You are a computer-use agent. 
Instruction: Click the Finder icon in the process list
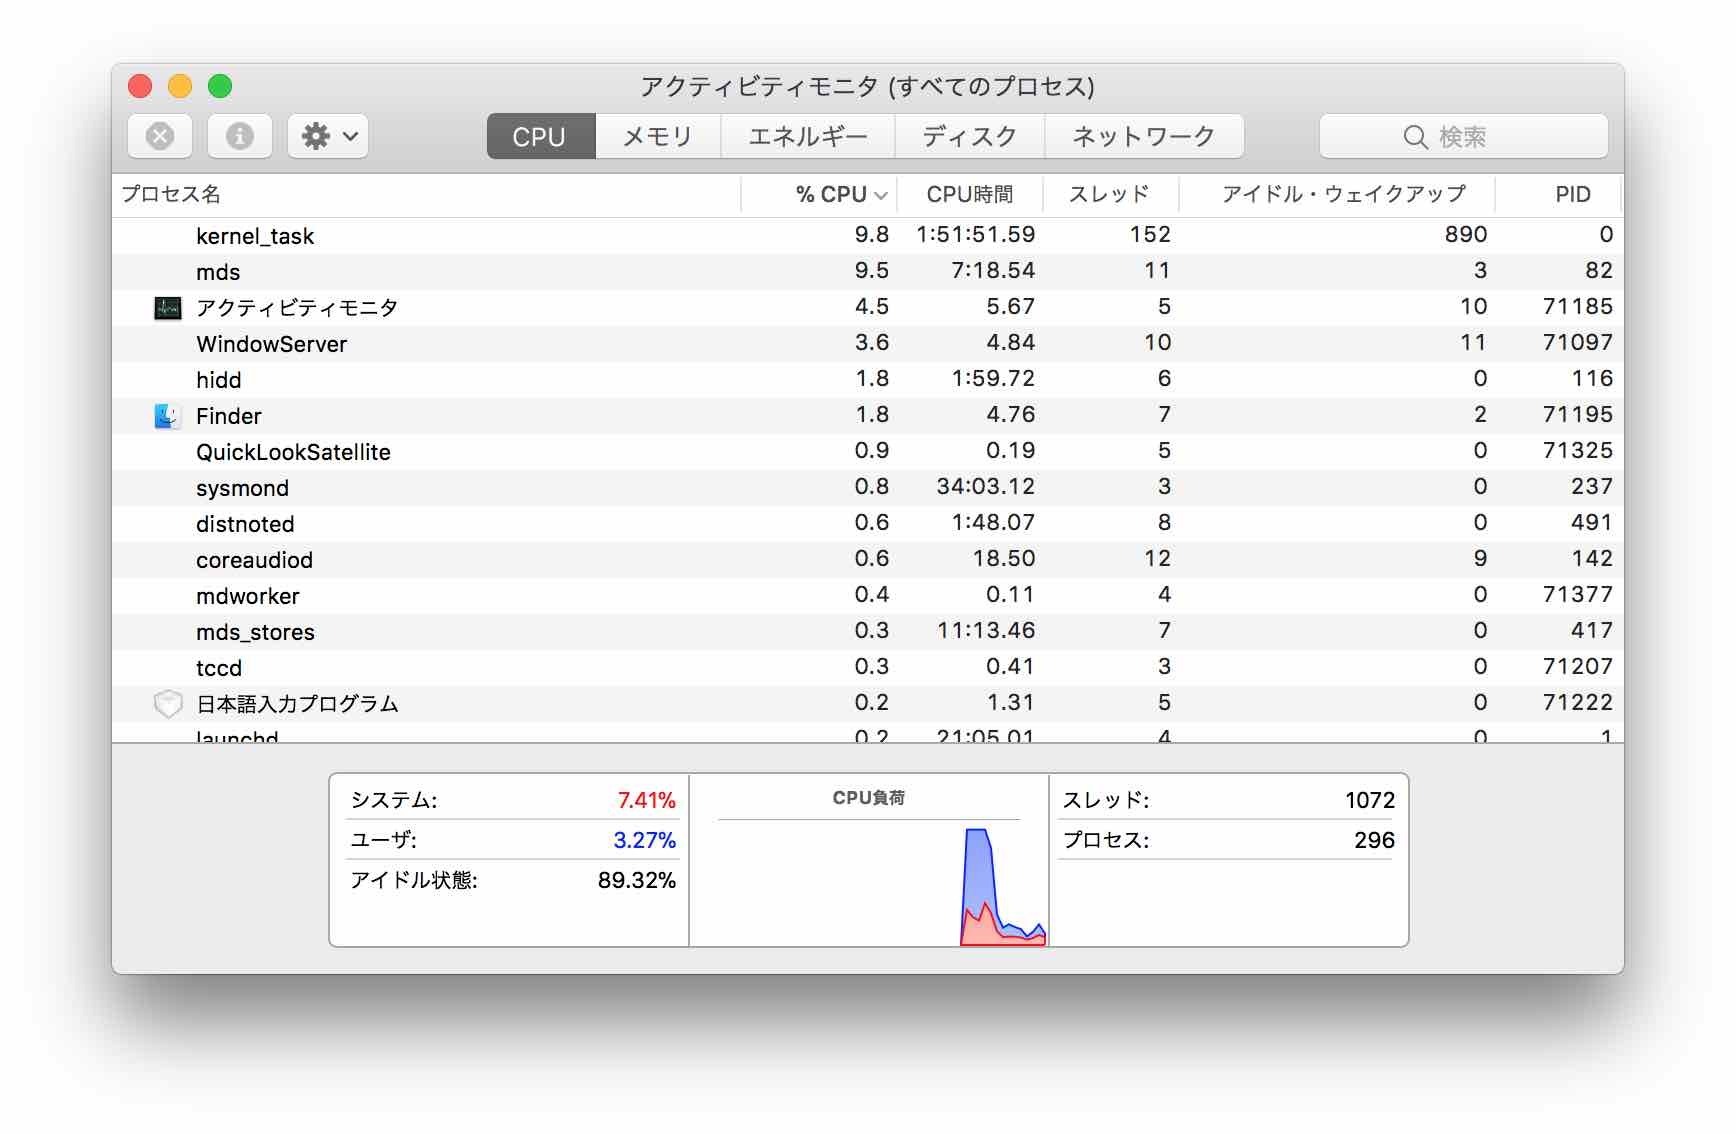(167, 416)
